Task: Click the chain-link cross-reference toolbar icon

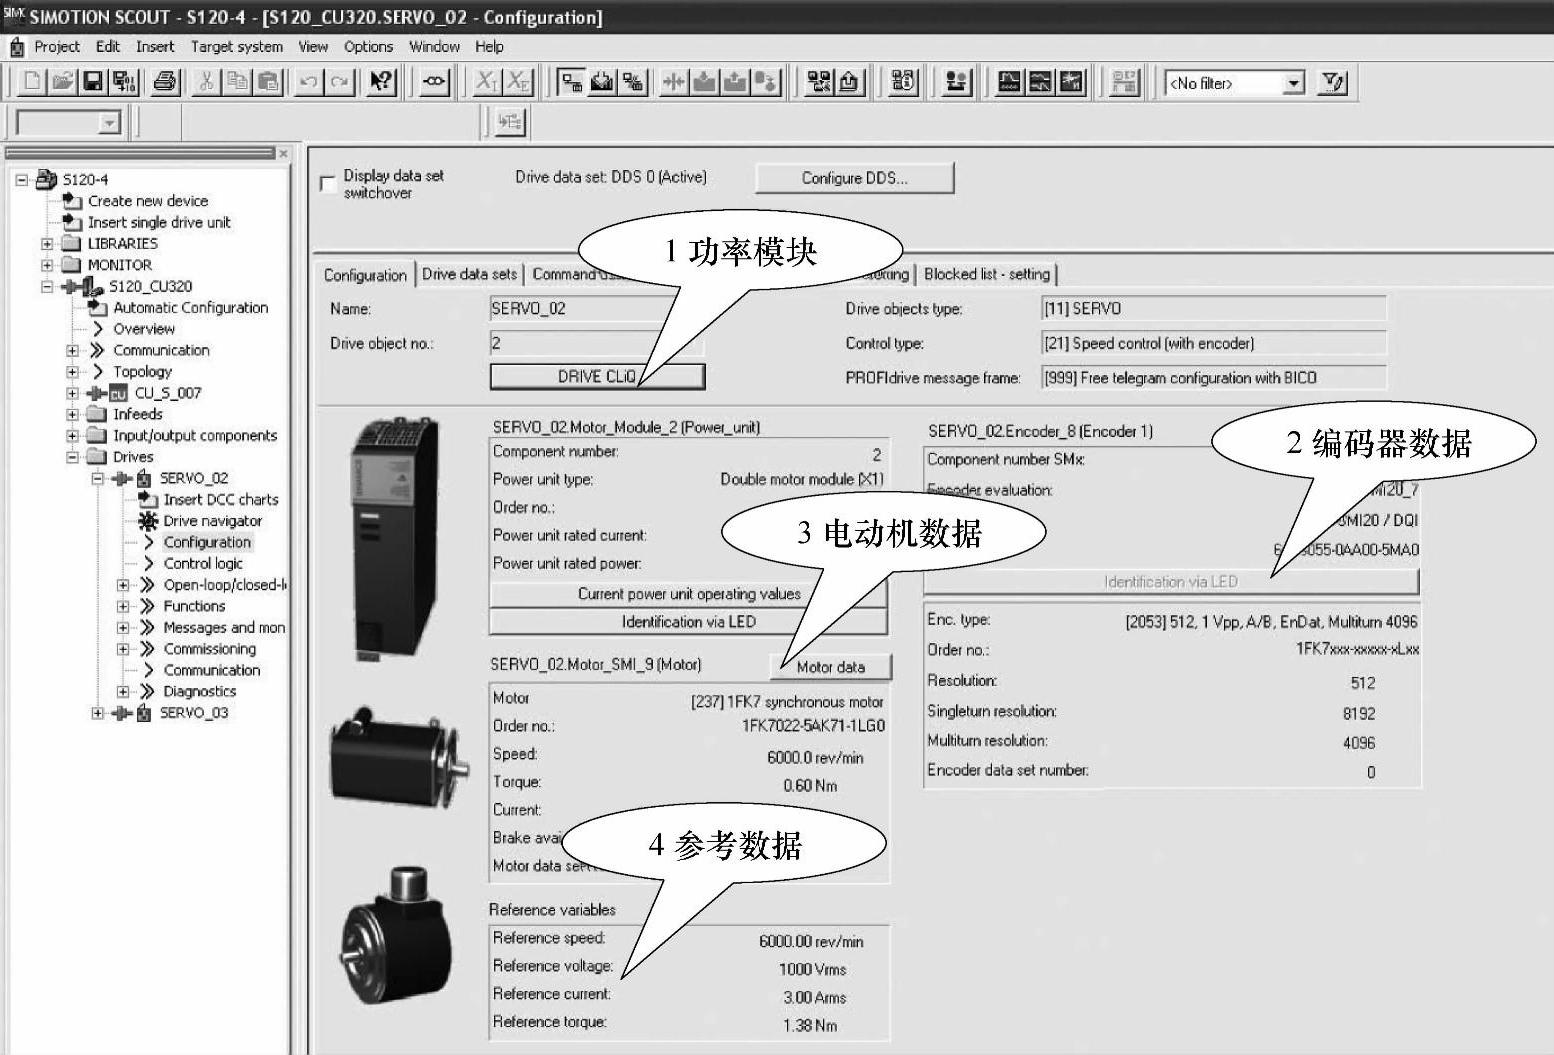Action: pos(434,82)
